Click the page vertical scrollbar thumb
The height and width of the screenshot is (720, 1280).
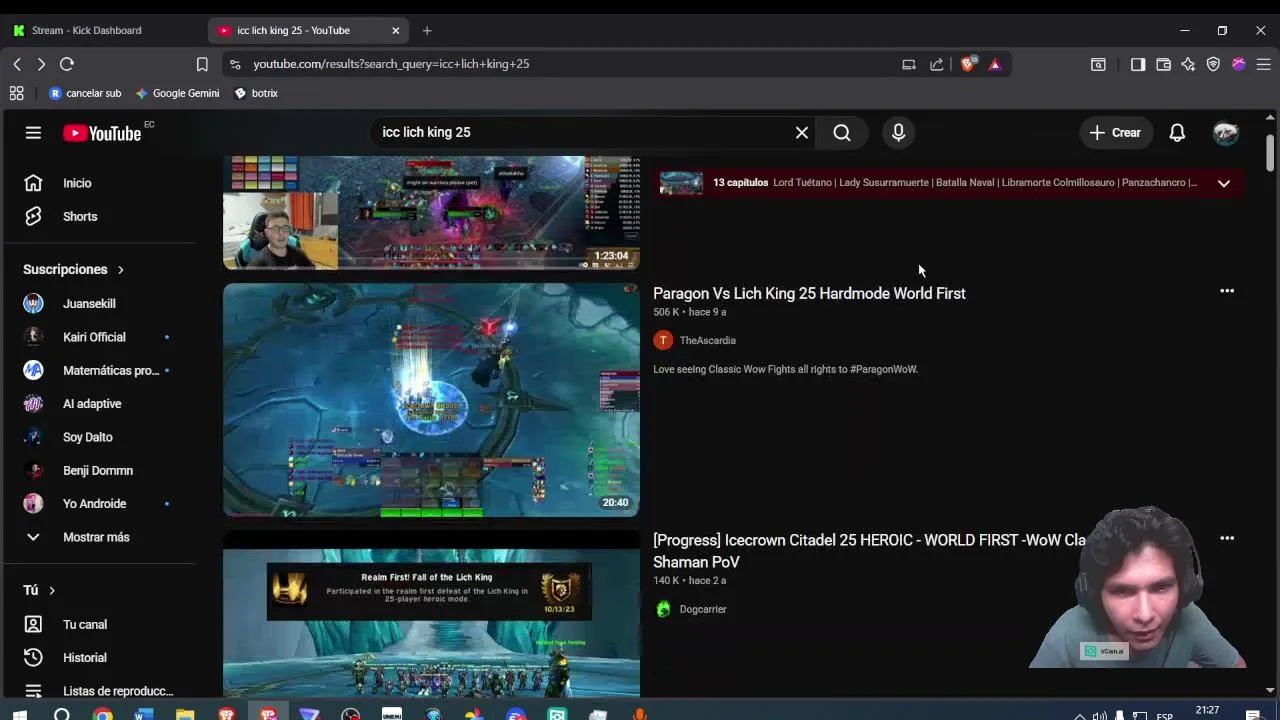[x=1270, y=151]
